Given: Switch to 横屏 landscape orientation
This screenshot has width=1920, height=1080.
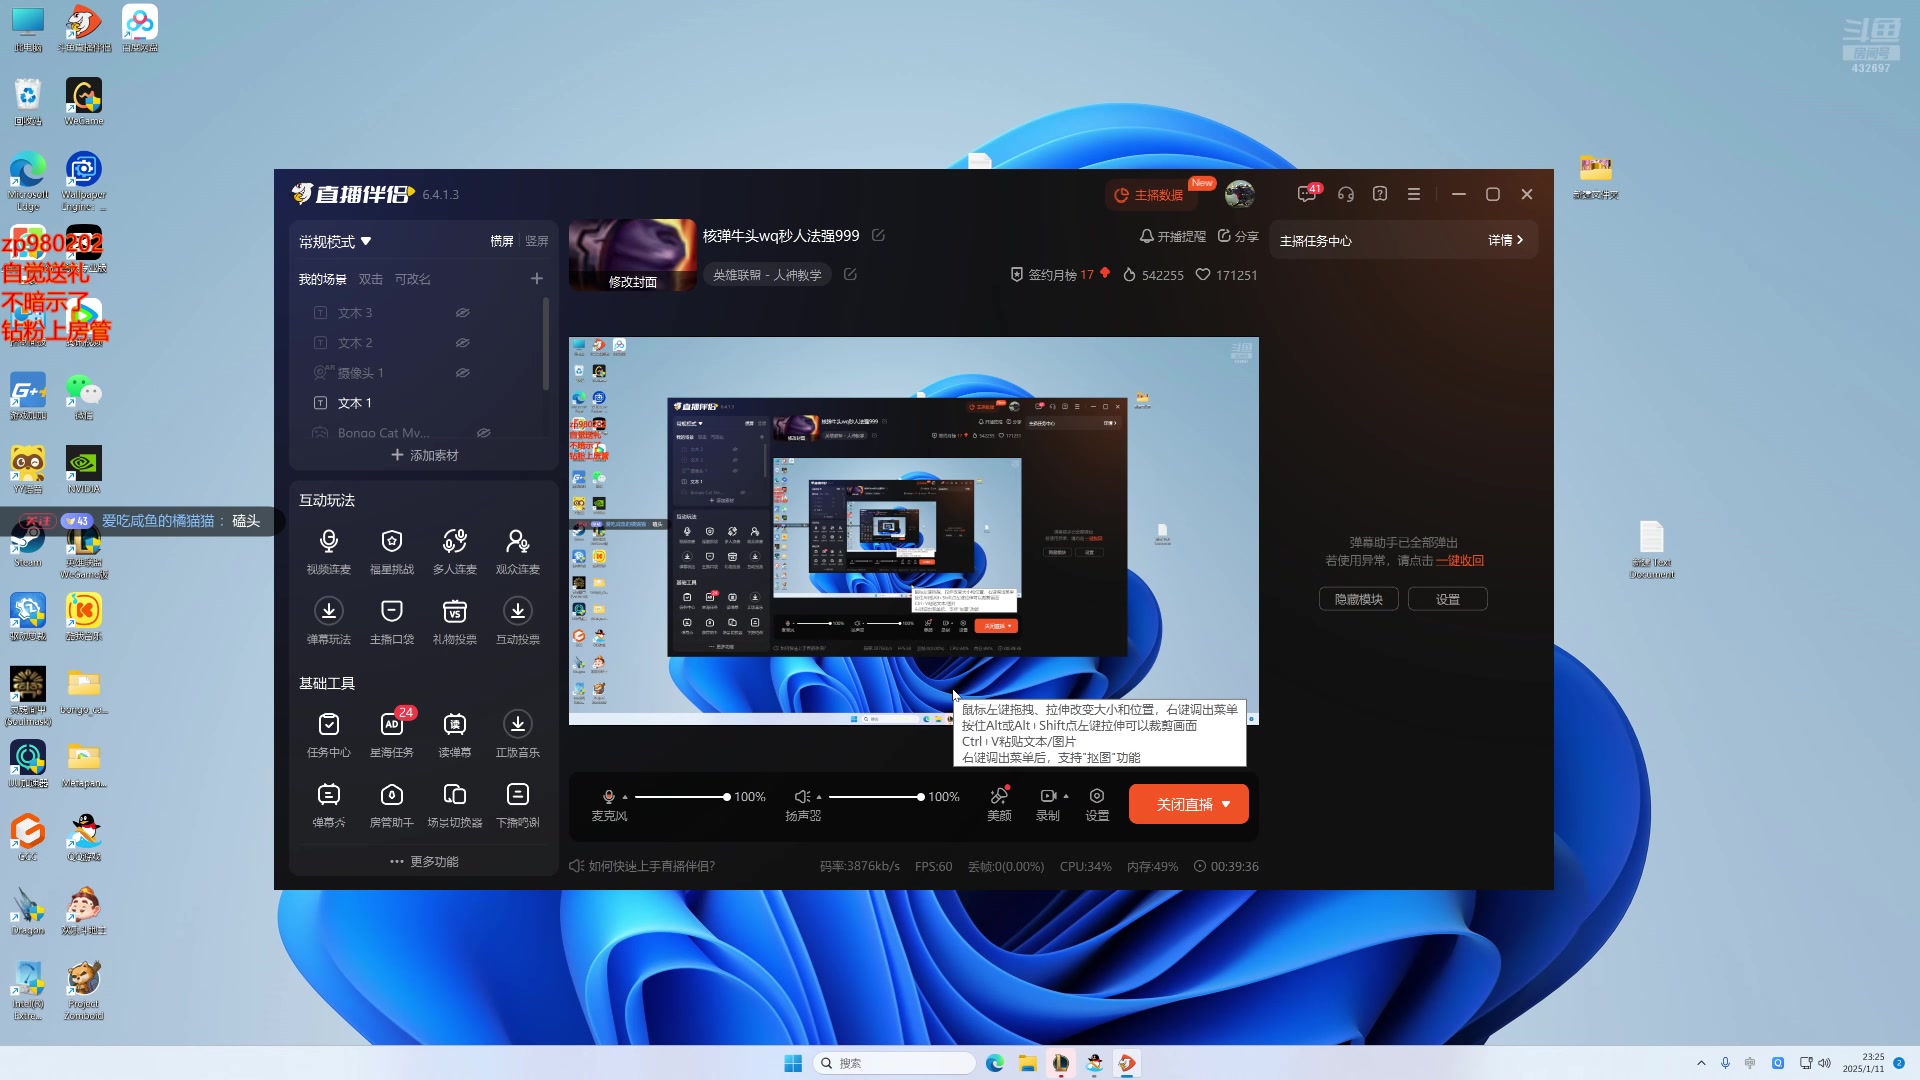Looking at the screenshot, I should (501, 241).
